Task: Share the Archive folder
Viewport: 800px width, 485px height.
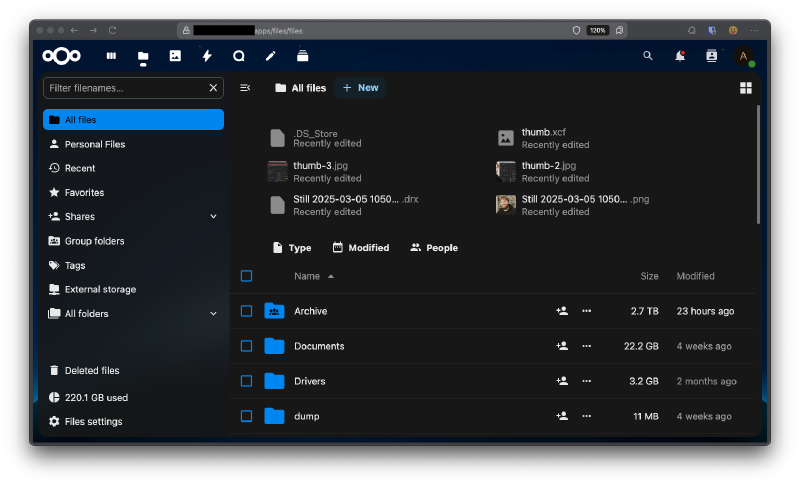Action: click(x=562, y=311)
